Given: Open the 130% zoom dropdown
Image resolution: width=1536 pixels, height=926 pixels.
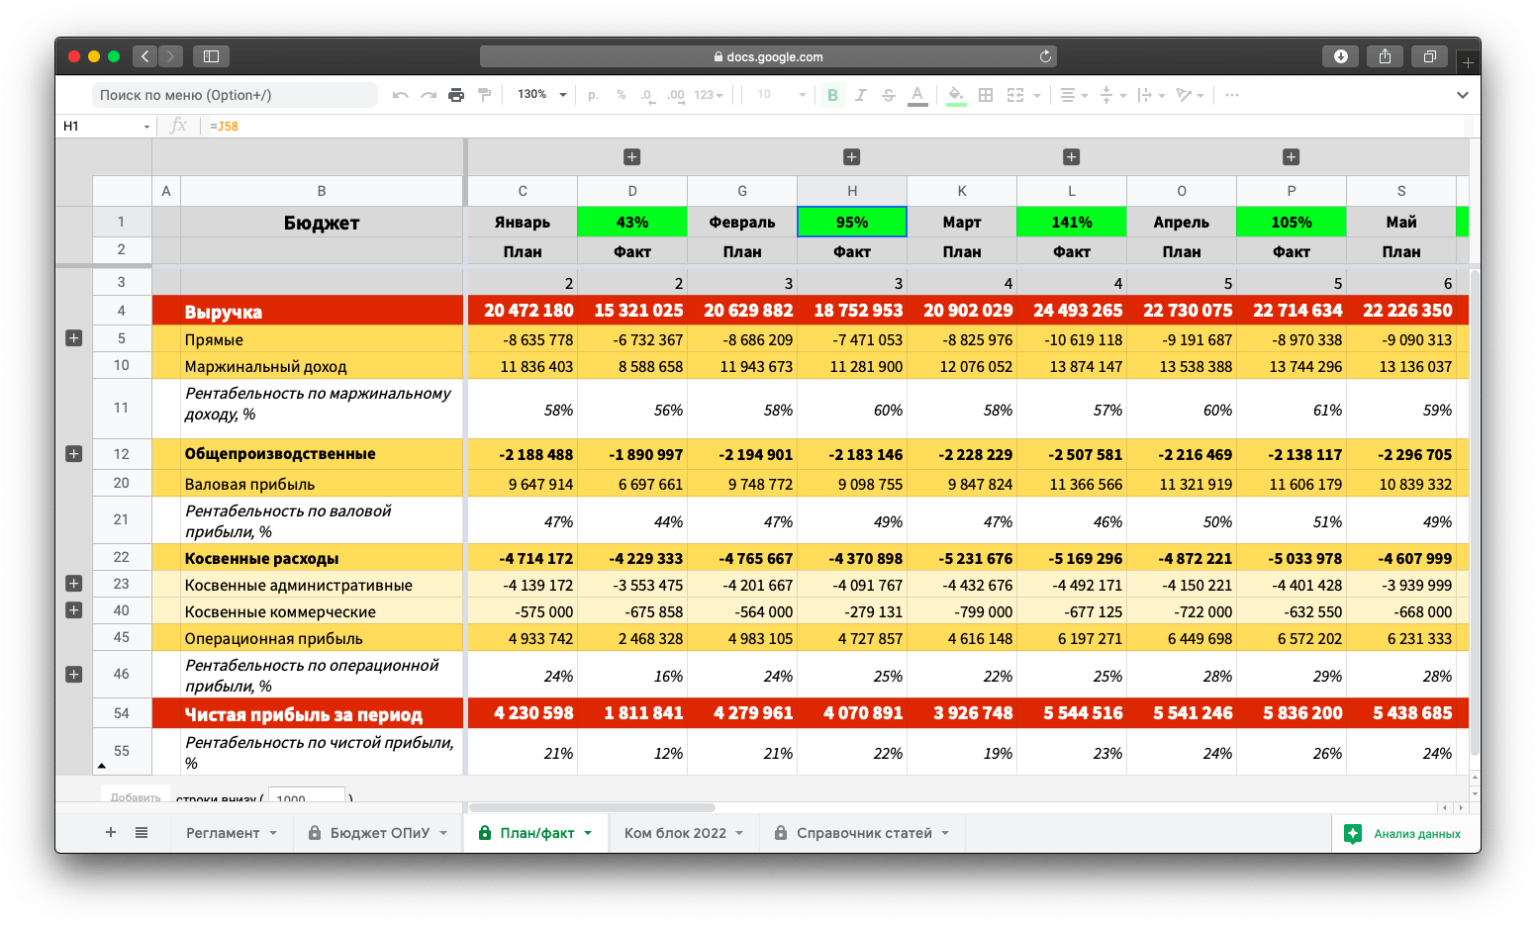Looking at the screenshot, I should click(x=542, y=95).
